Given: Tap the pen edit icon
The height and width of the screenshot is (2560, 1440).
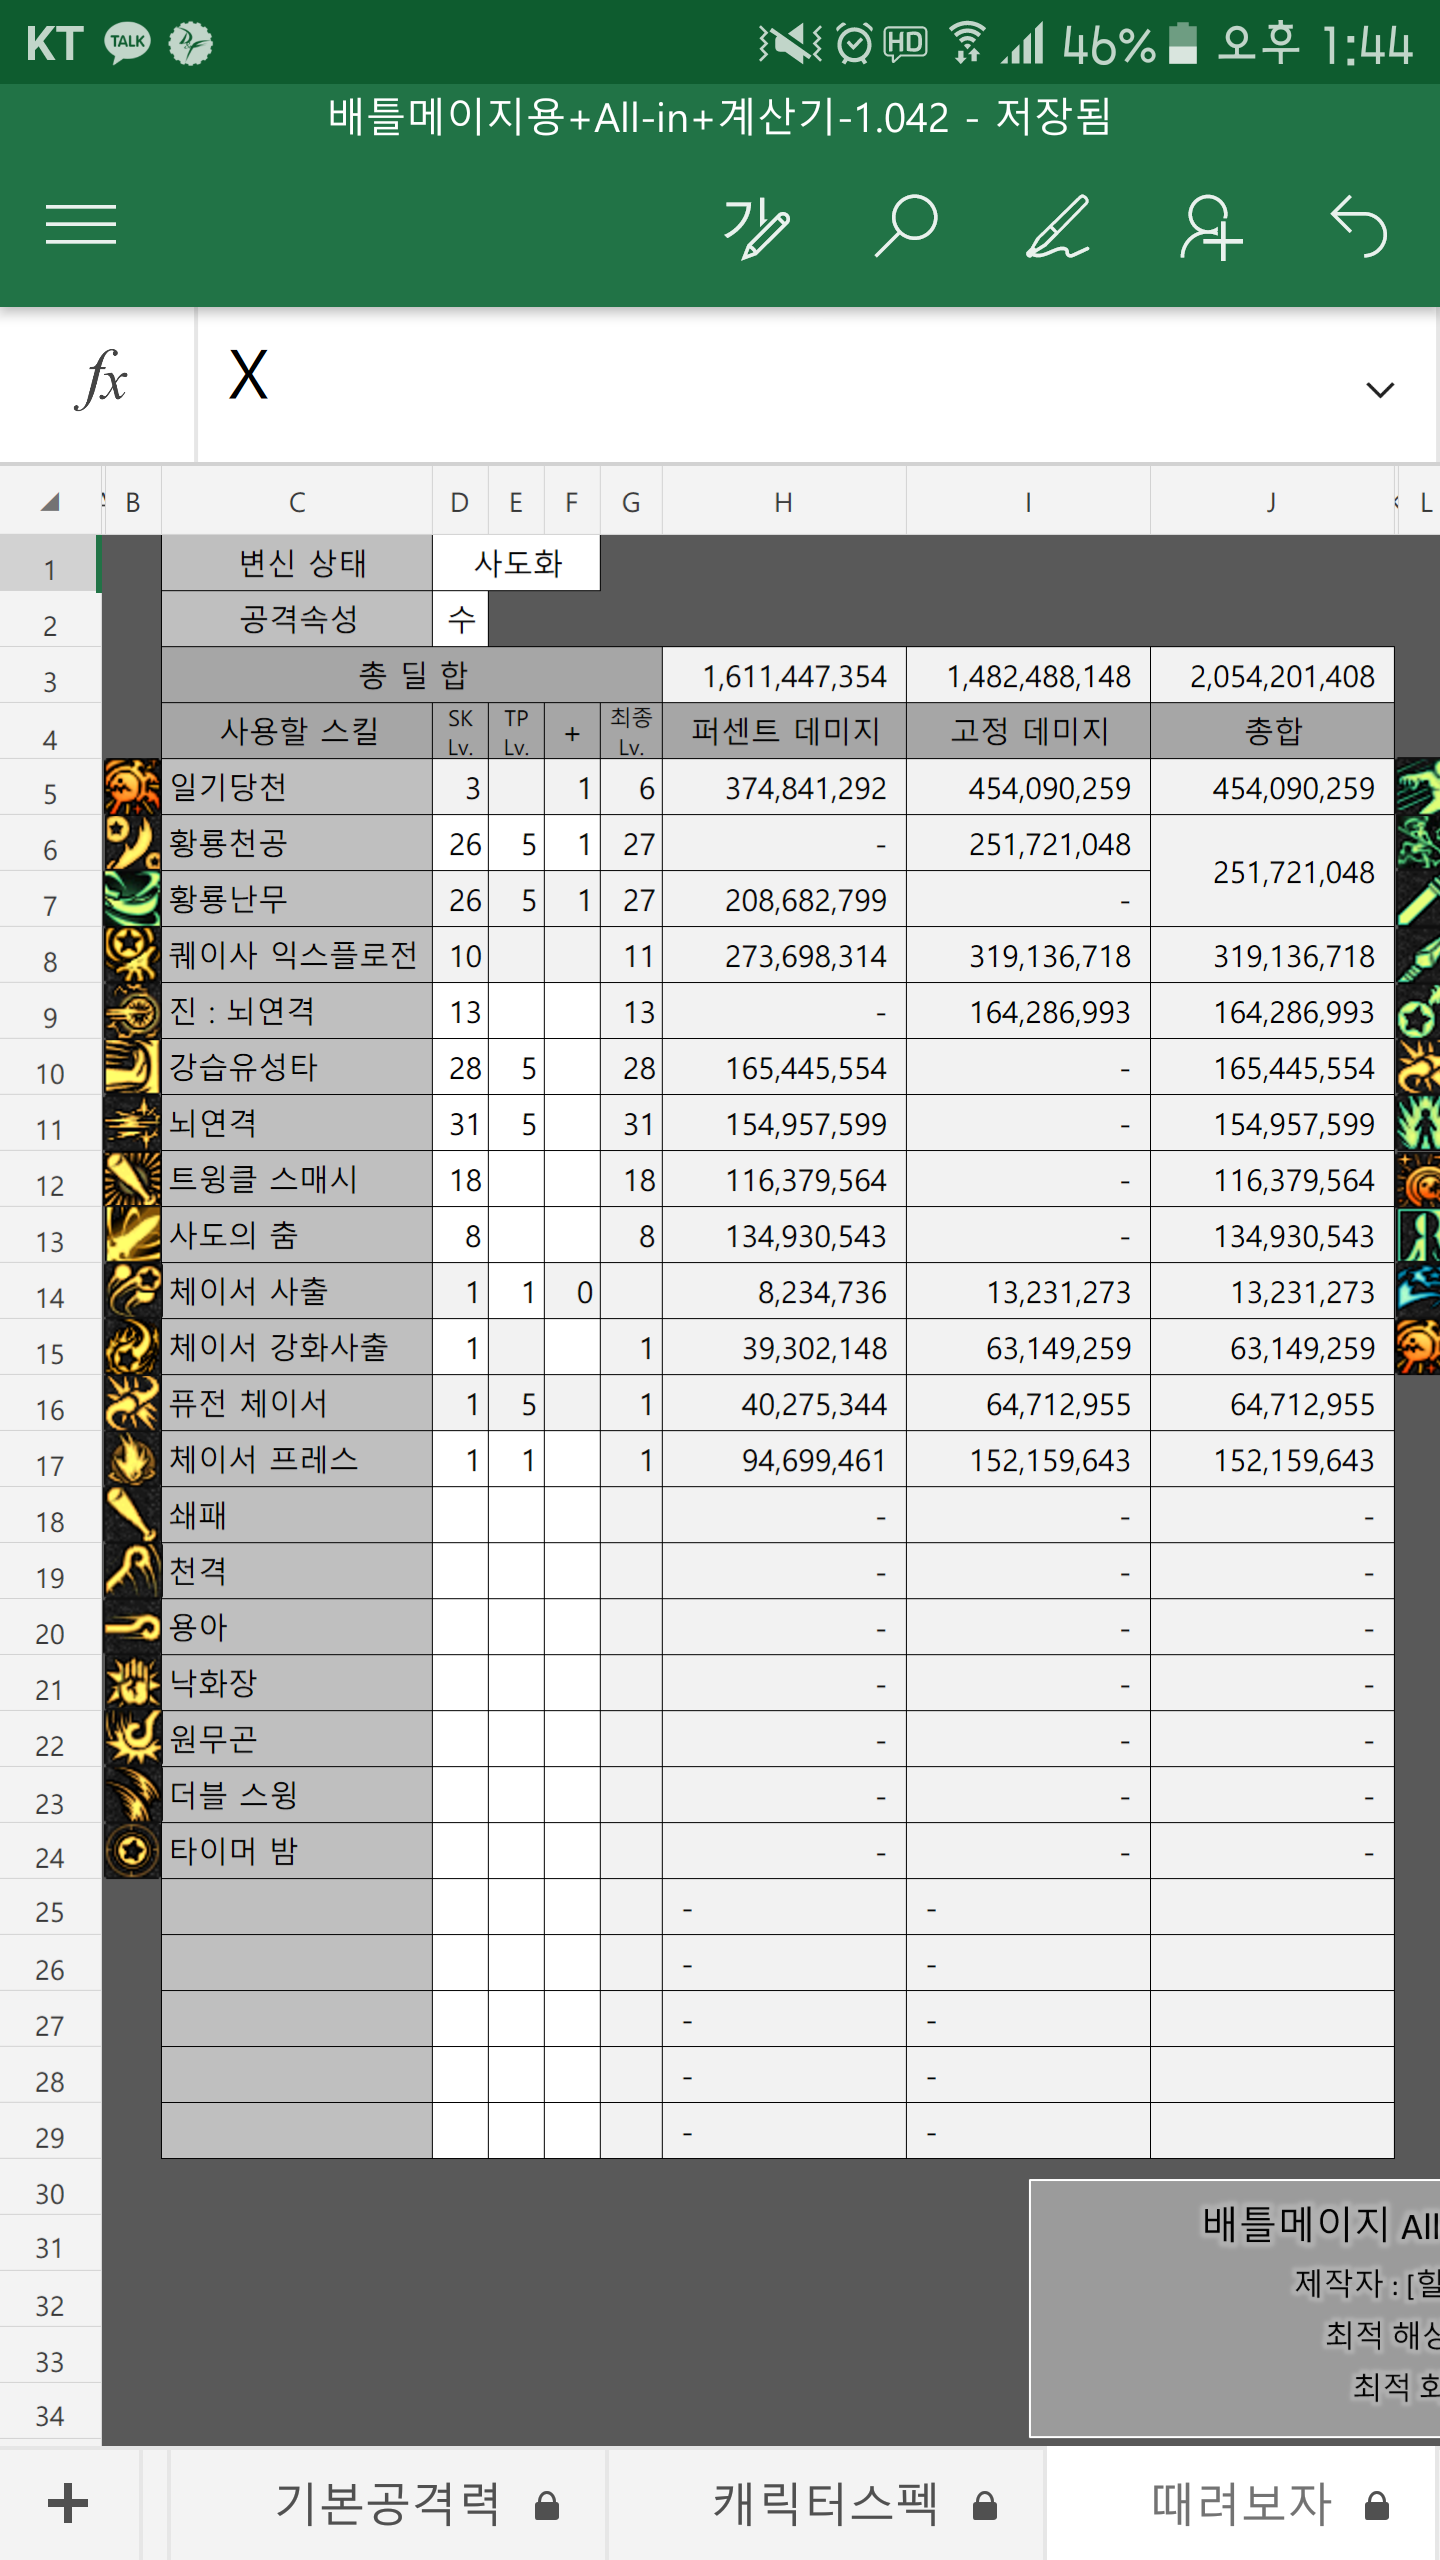Looking at the screenshot, I should tap(1058, 227).
